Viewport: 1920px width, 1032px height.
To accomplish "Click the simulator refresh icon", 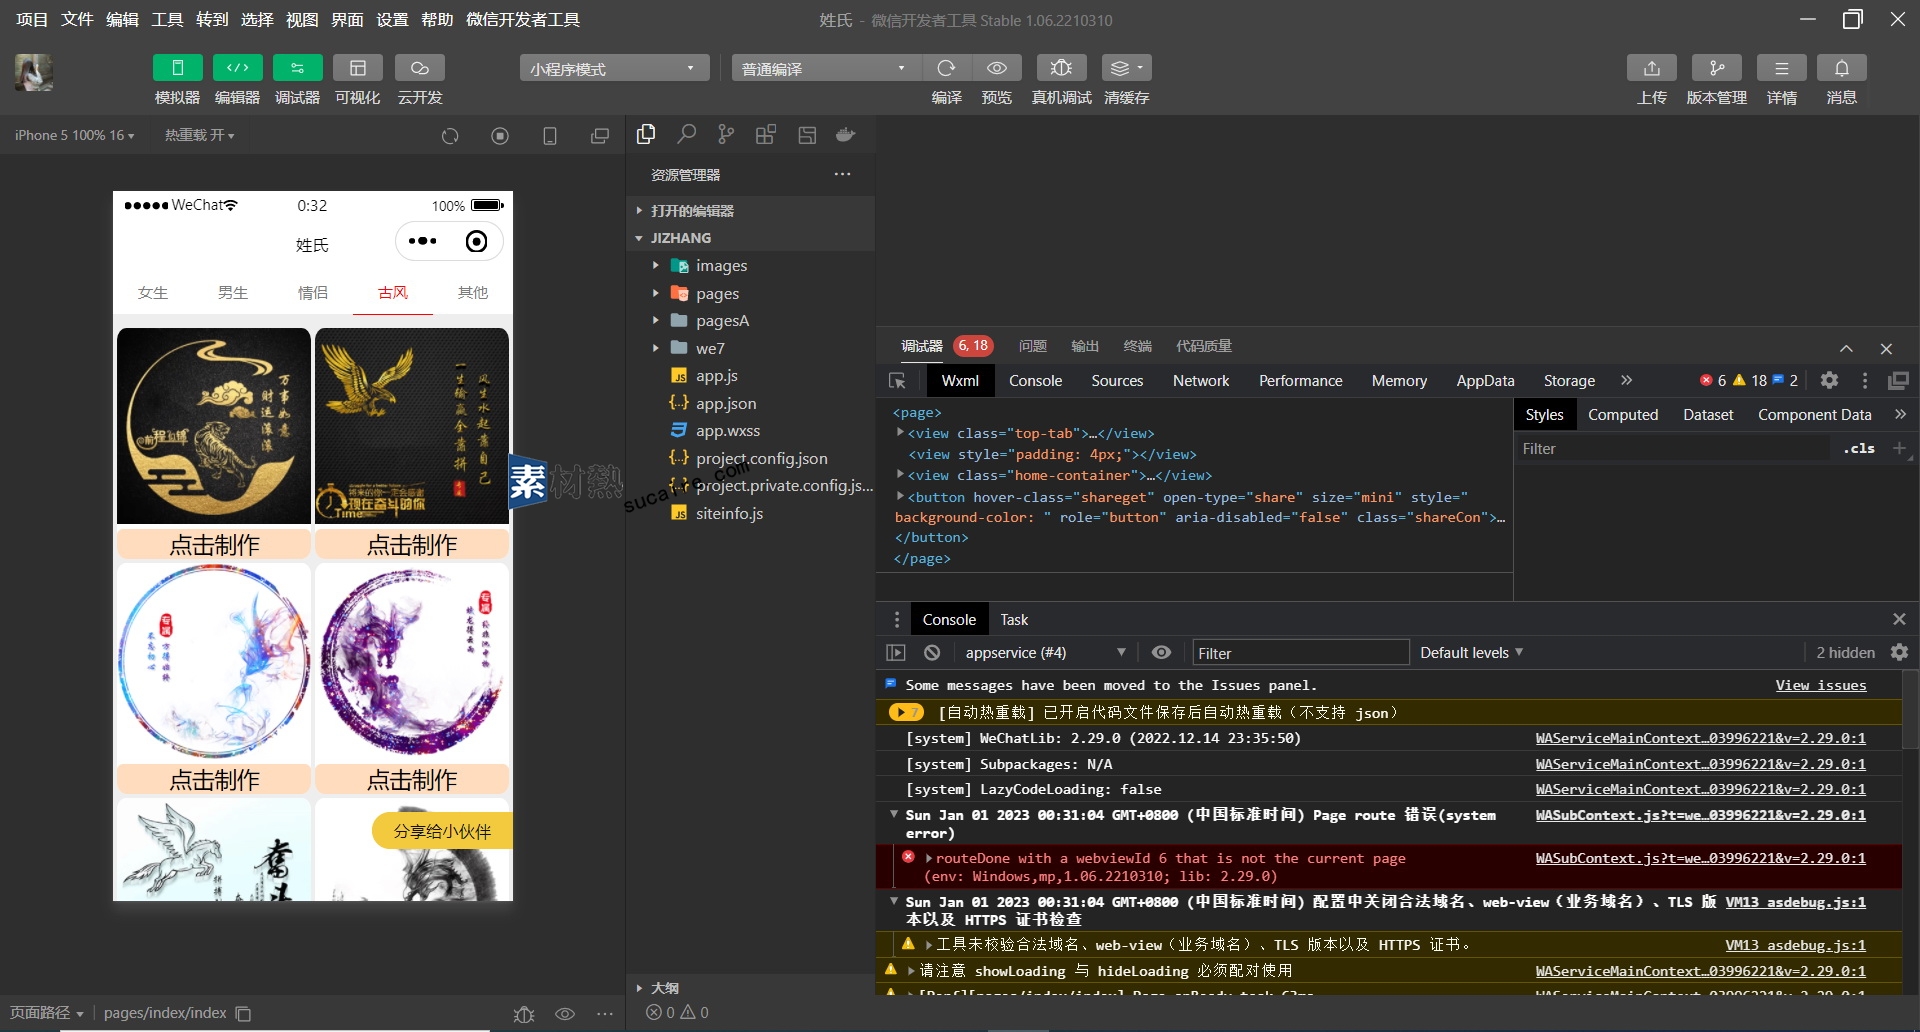I will 450,136.
